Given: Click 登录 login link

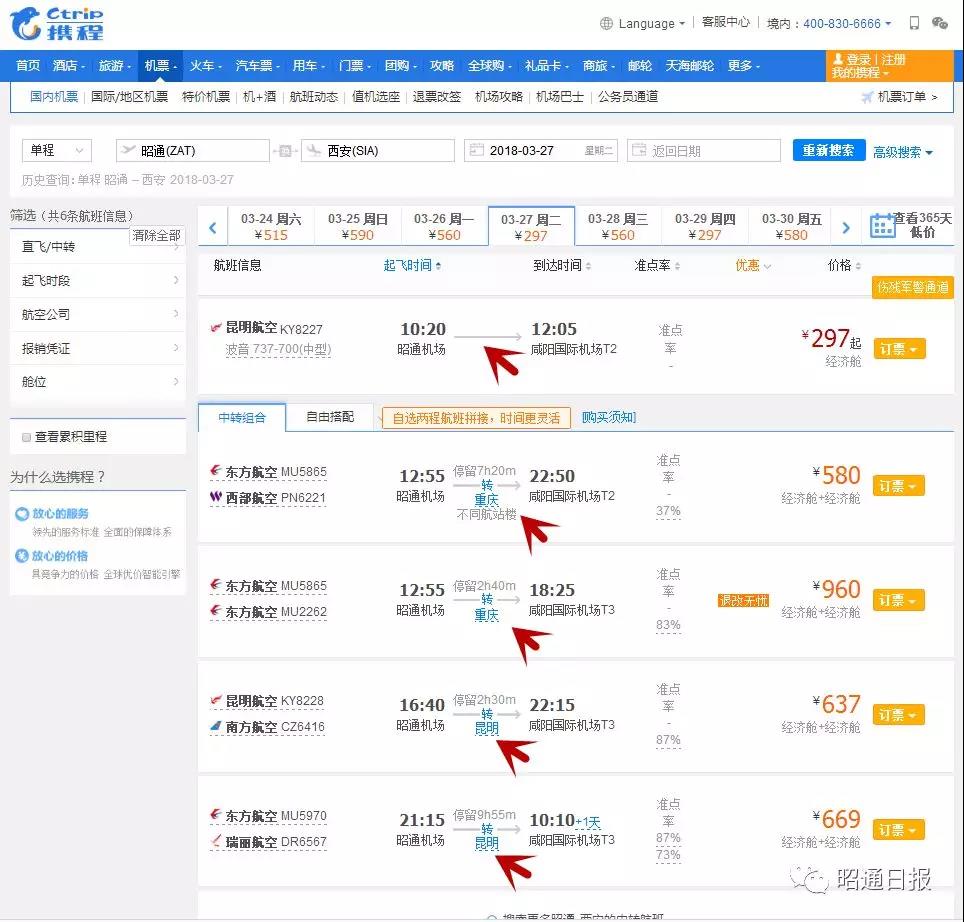Looking at the screenshot, I should pos(858,59).
